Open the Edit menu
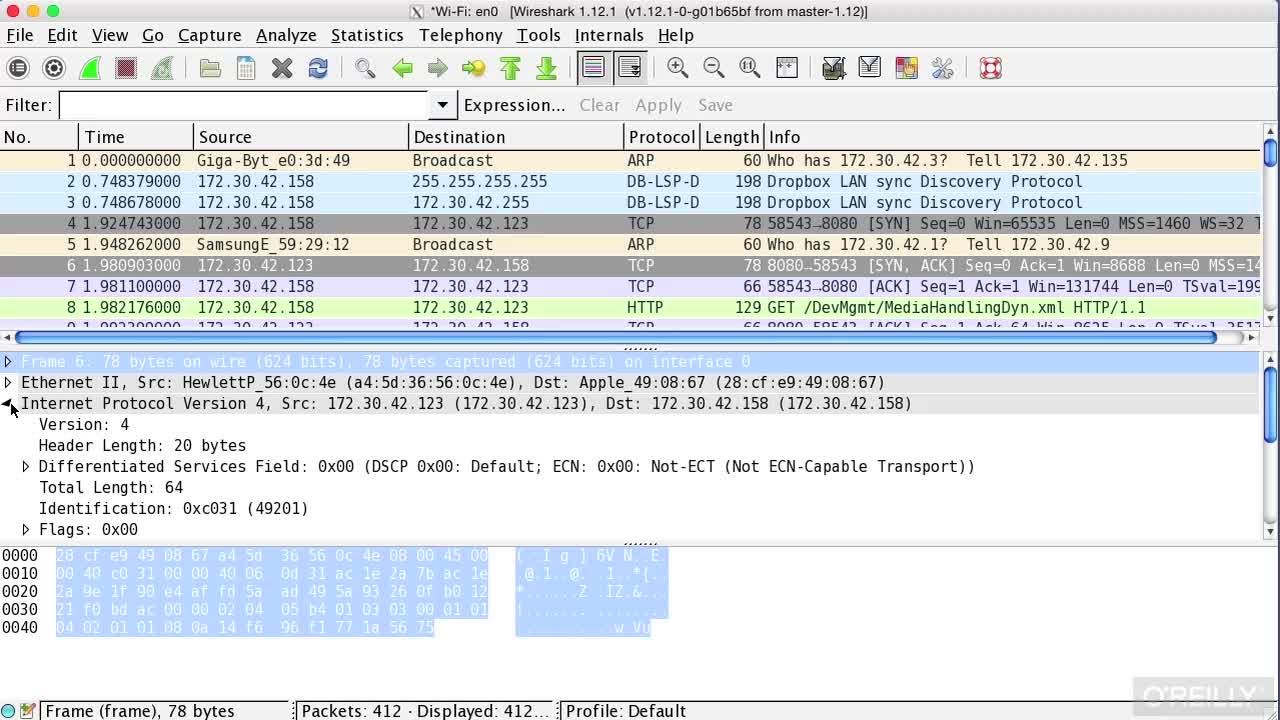The width and height of the screenshot is (1280, 720). 62,35
